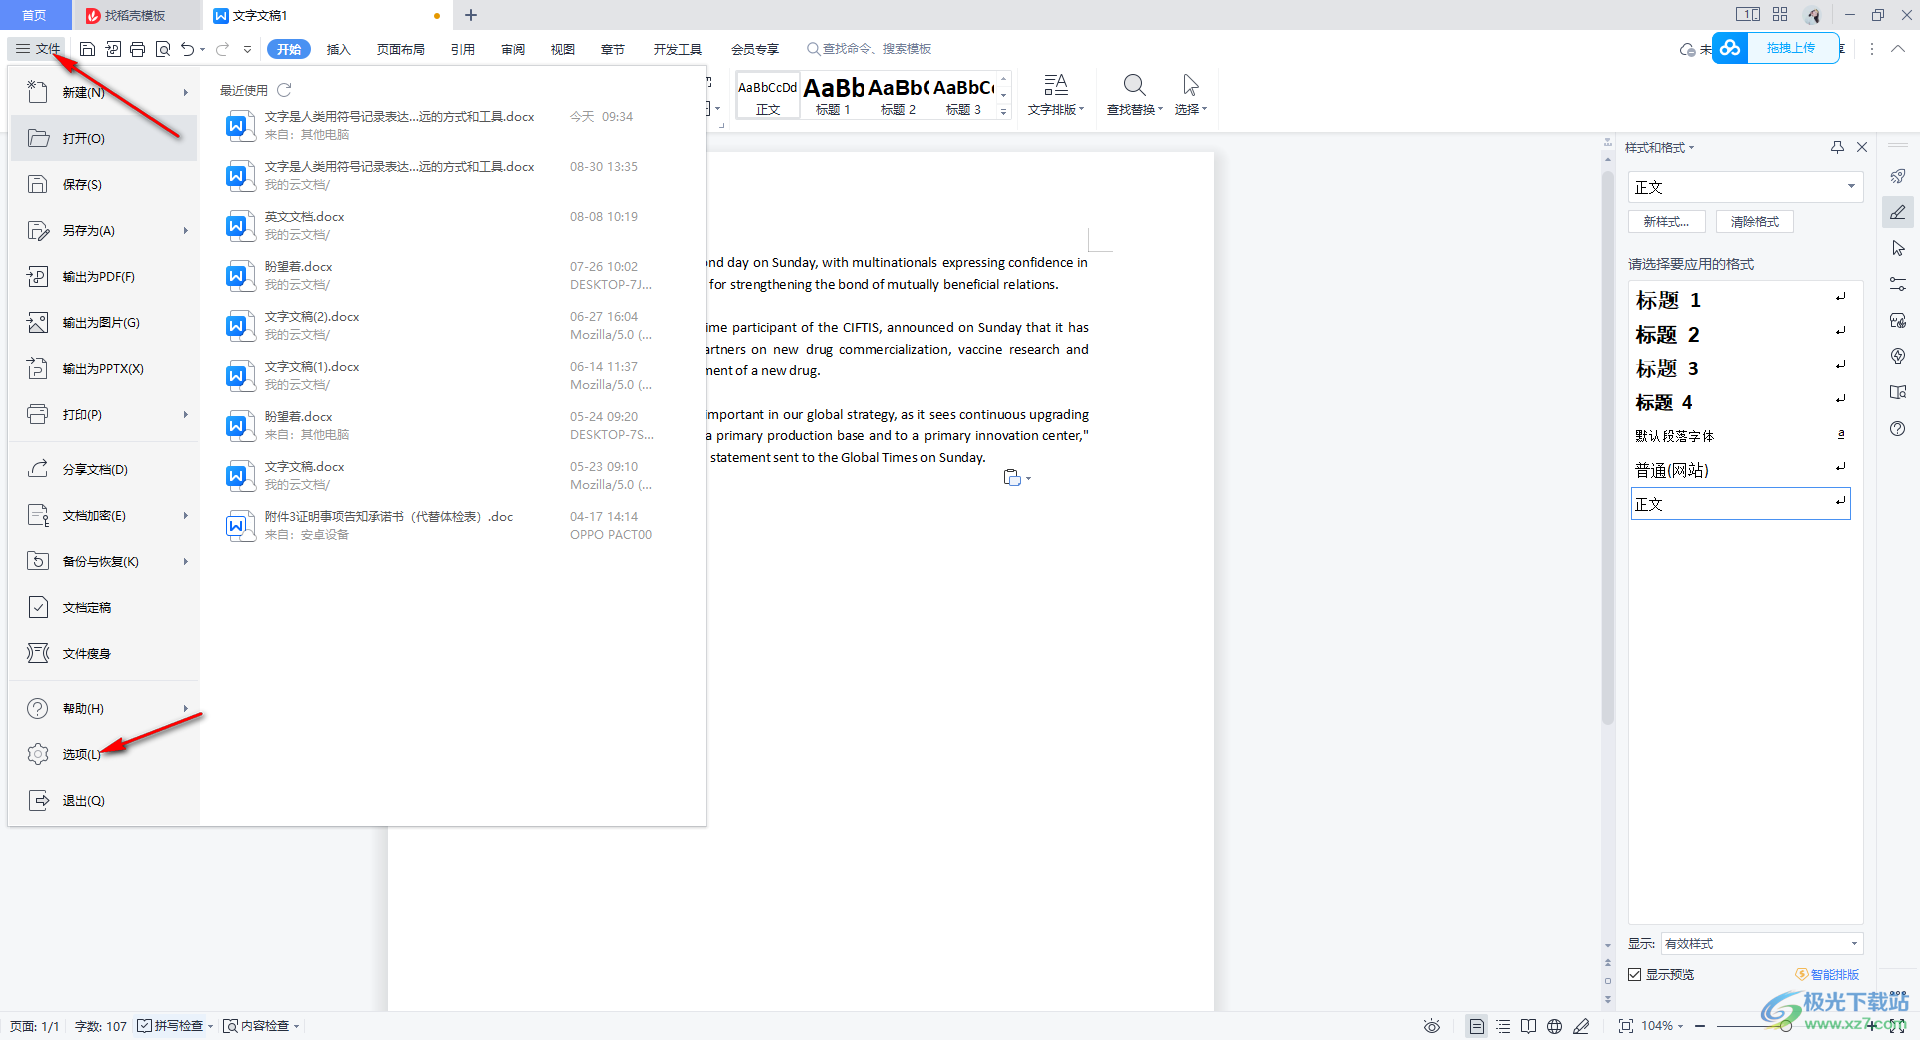
Task: Click the New Style button
Action: [1666, 222]
